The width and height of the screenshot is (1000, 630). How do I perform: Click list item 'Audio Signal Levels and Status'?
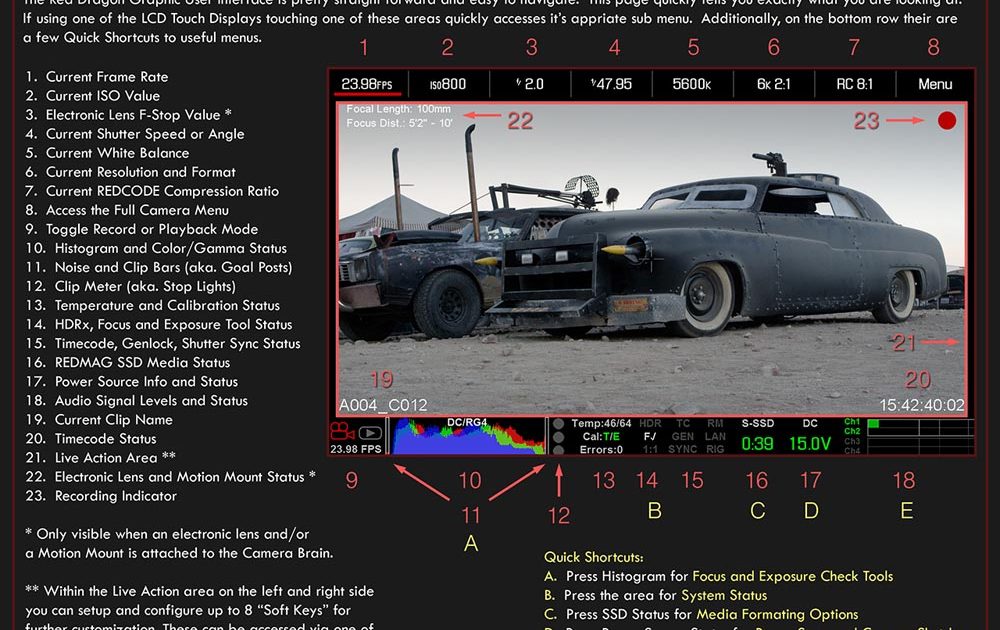point(151,401)
